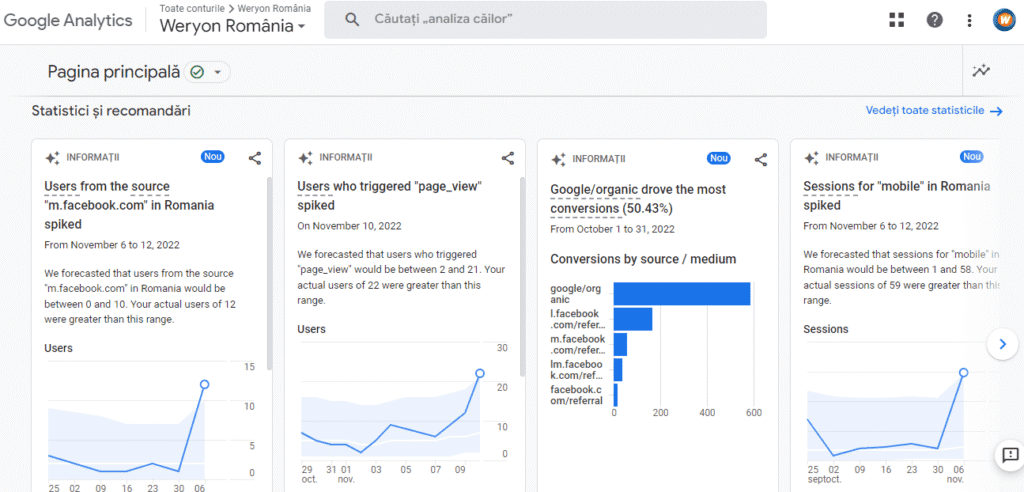Click scrollbar of page_view insight card

tap(522, 276)
